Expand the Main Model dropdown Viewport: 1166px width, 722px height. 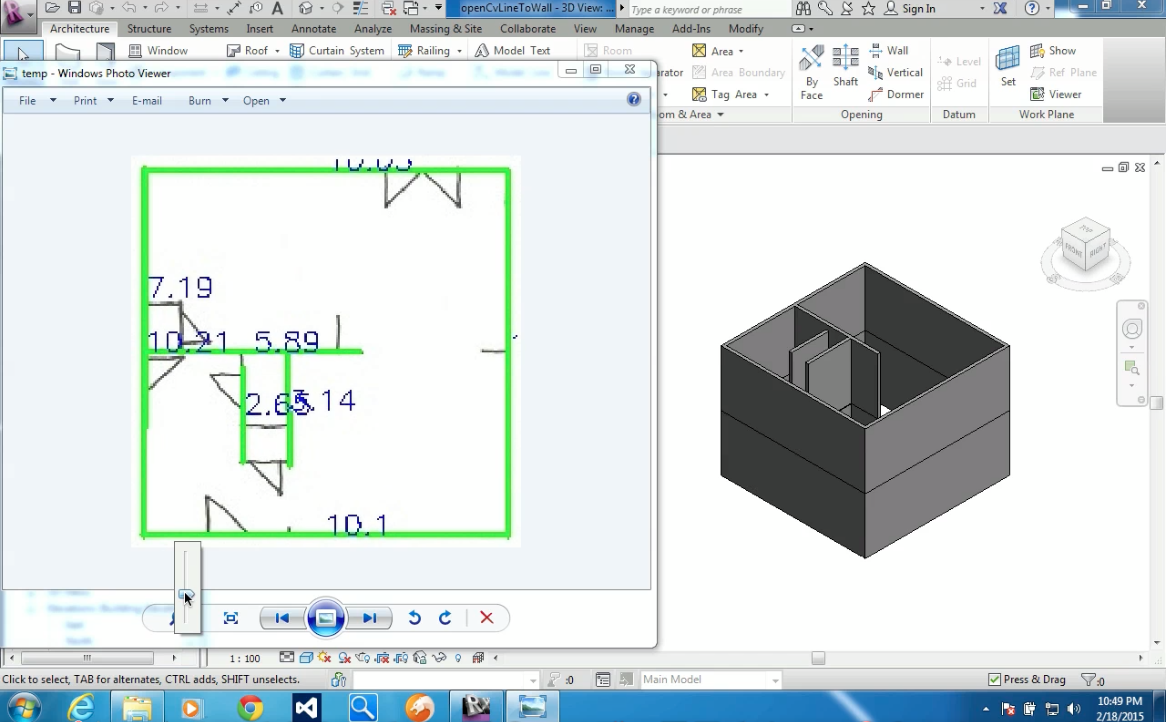pos(774,679)
